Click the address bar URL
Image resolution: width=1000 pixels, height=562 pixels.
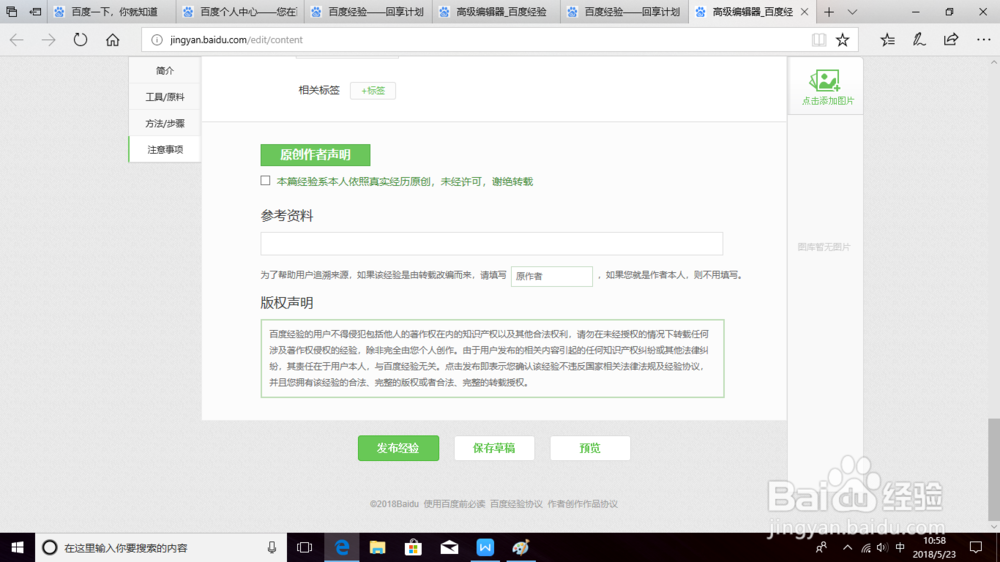pyautogui.click(x=236, y=40)
